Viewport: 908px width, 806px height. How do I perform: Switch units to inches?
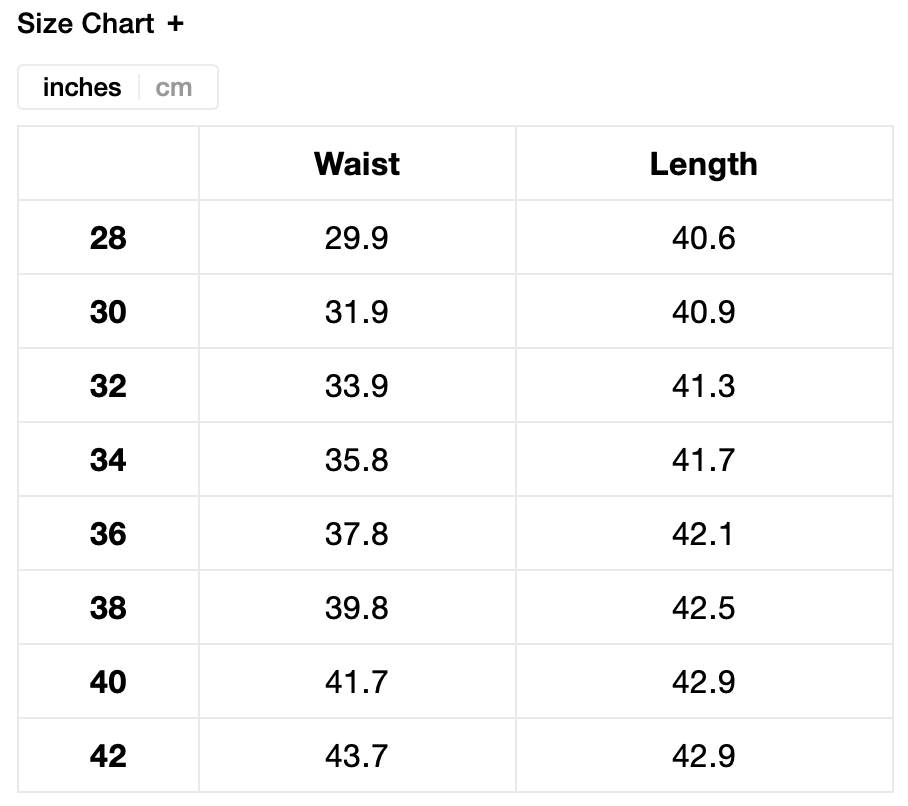pyautogui.click(x=82, y=88)
